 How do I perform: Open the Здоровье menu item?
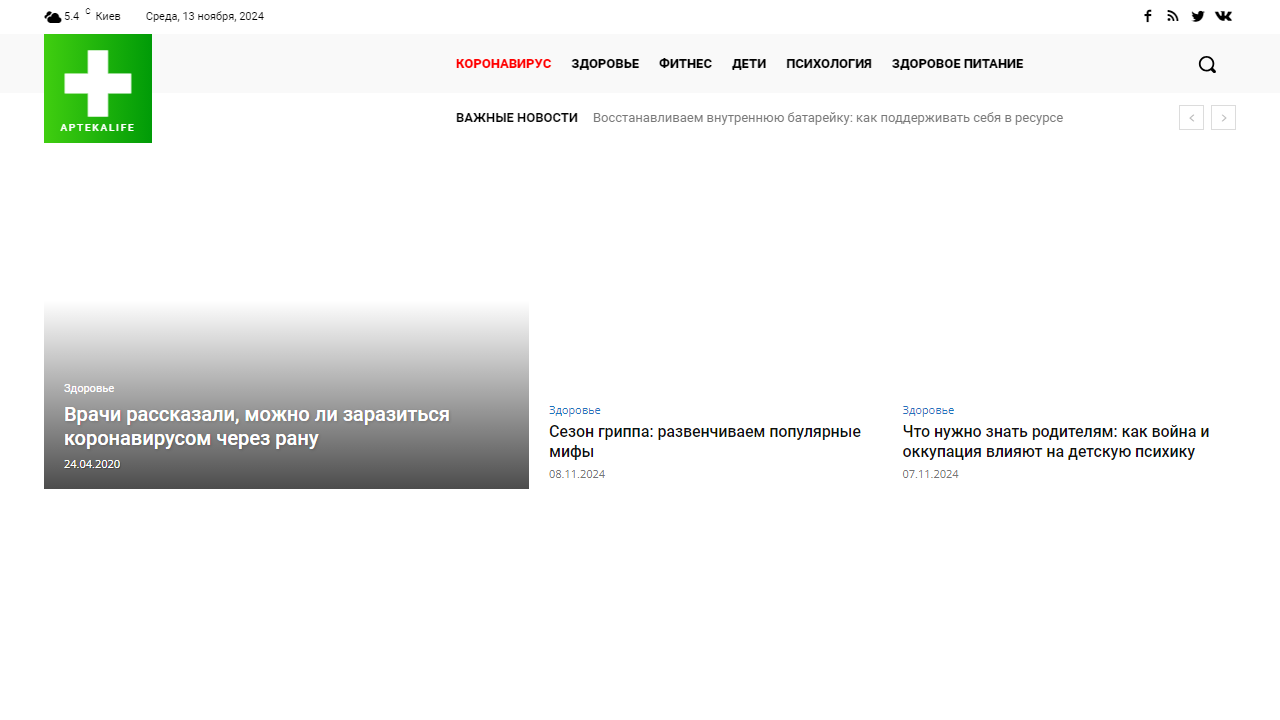click(605, 64)
